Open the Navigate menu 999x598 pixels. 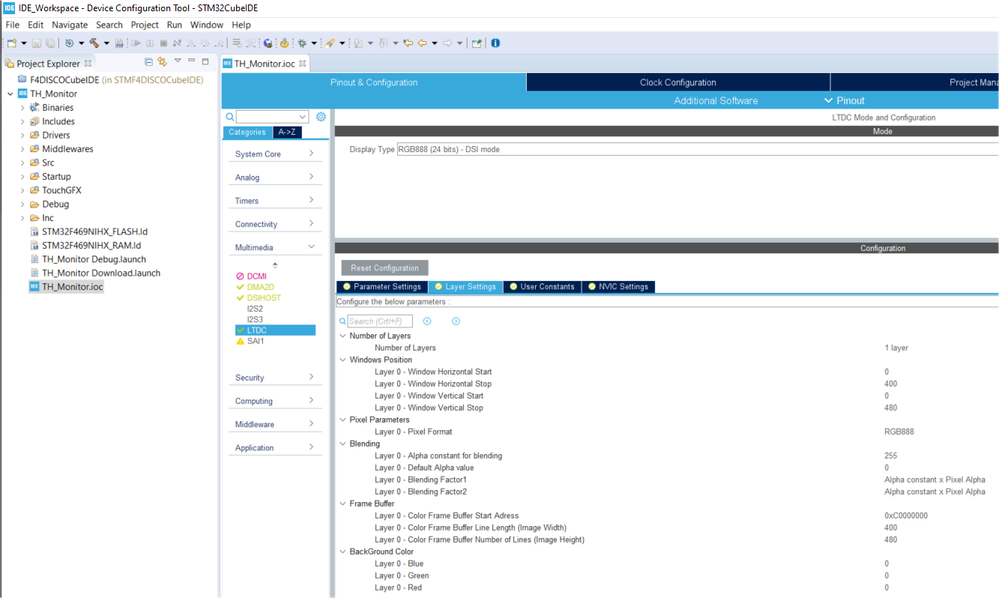pos(69,25)
